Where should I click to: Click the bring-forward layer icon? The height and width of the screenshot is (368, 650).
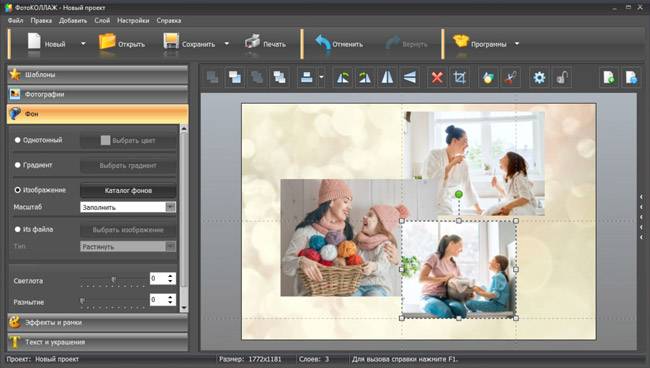pos(235,77)
